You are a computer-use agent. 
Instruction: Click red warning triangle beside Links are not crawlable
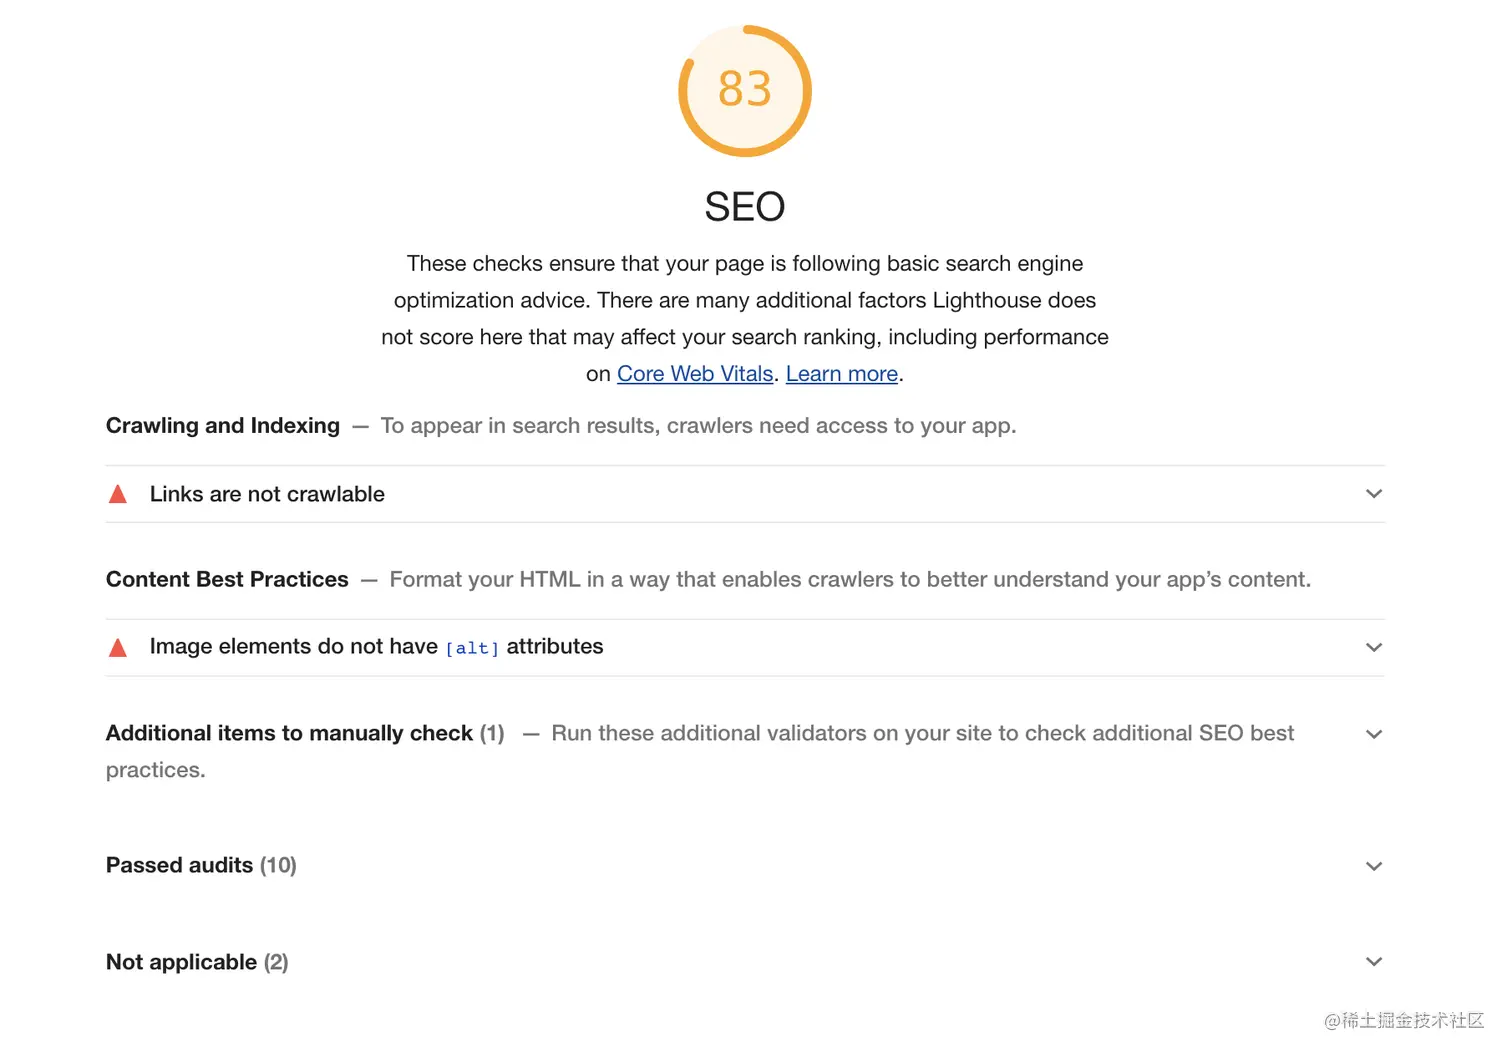[x=118, y=494]
